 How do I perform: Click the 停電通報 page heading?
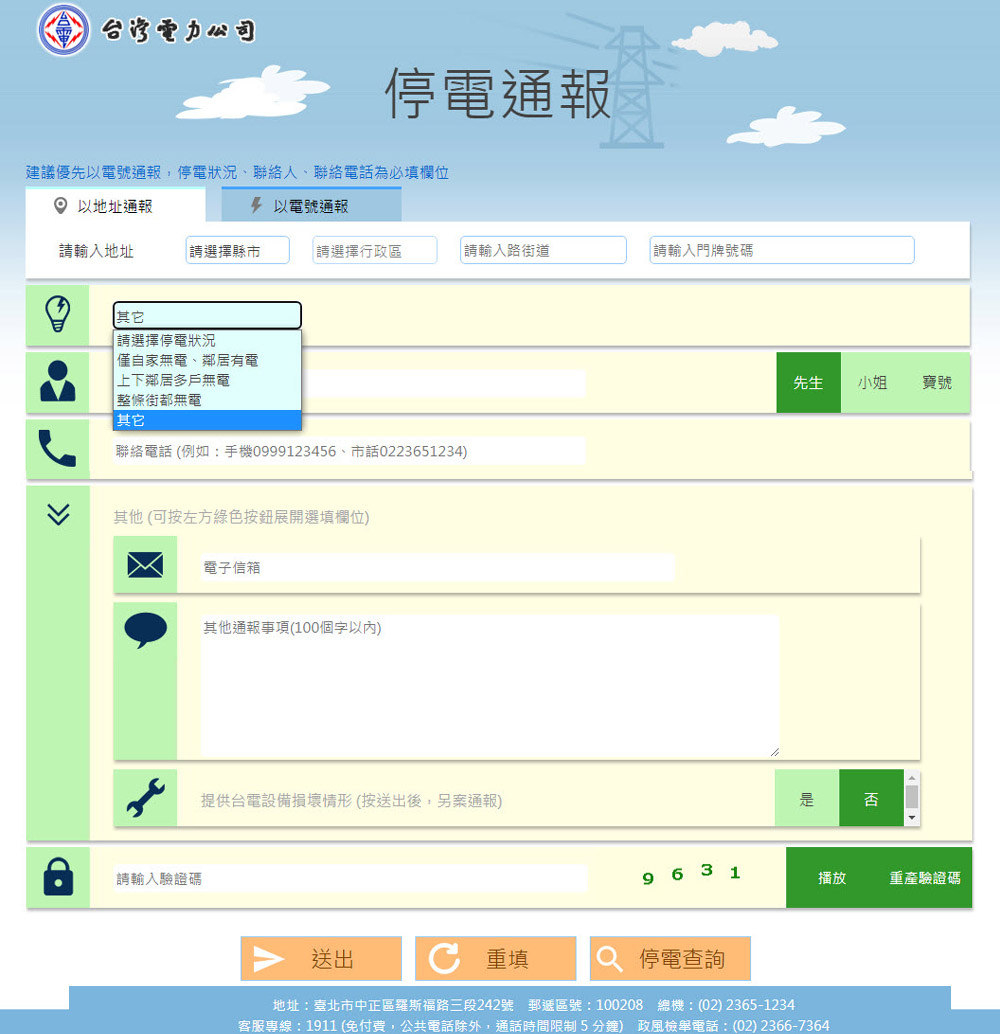click(x=499, y=93)
